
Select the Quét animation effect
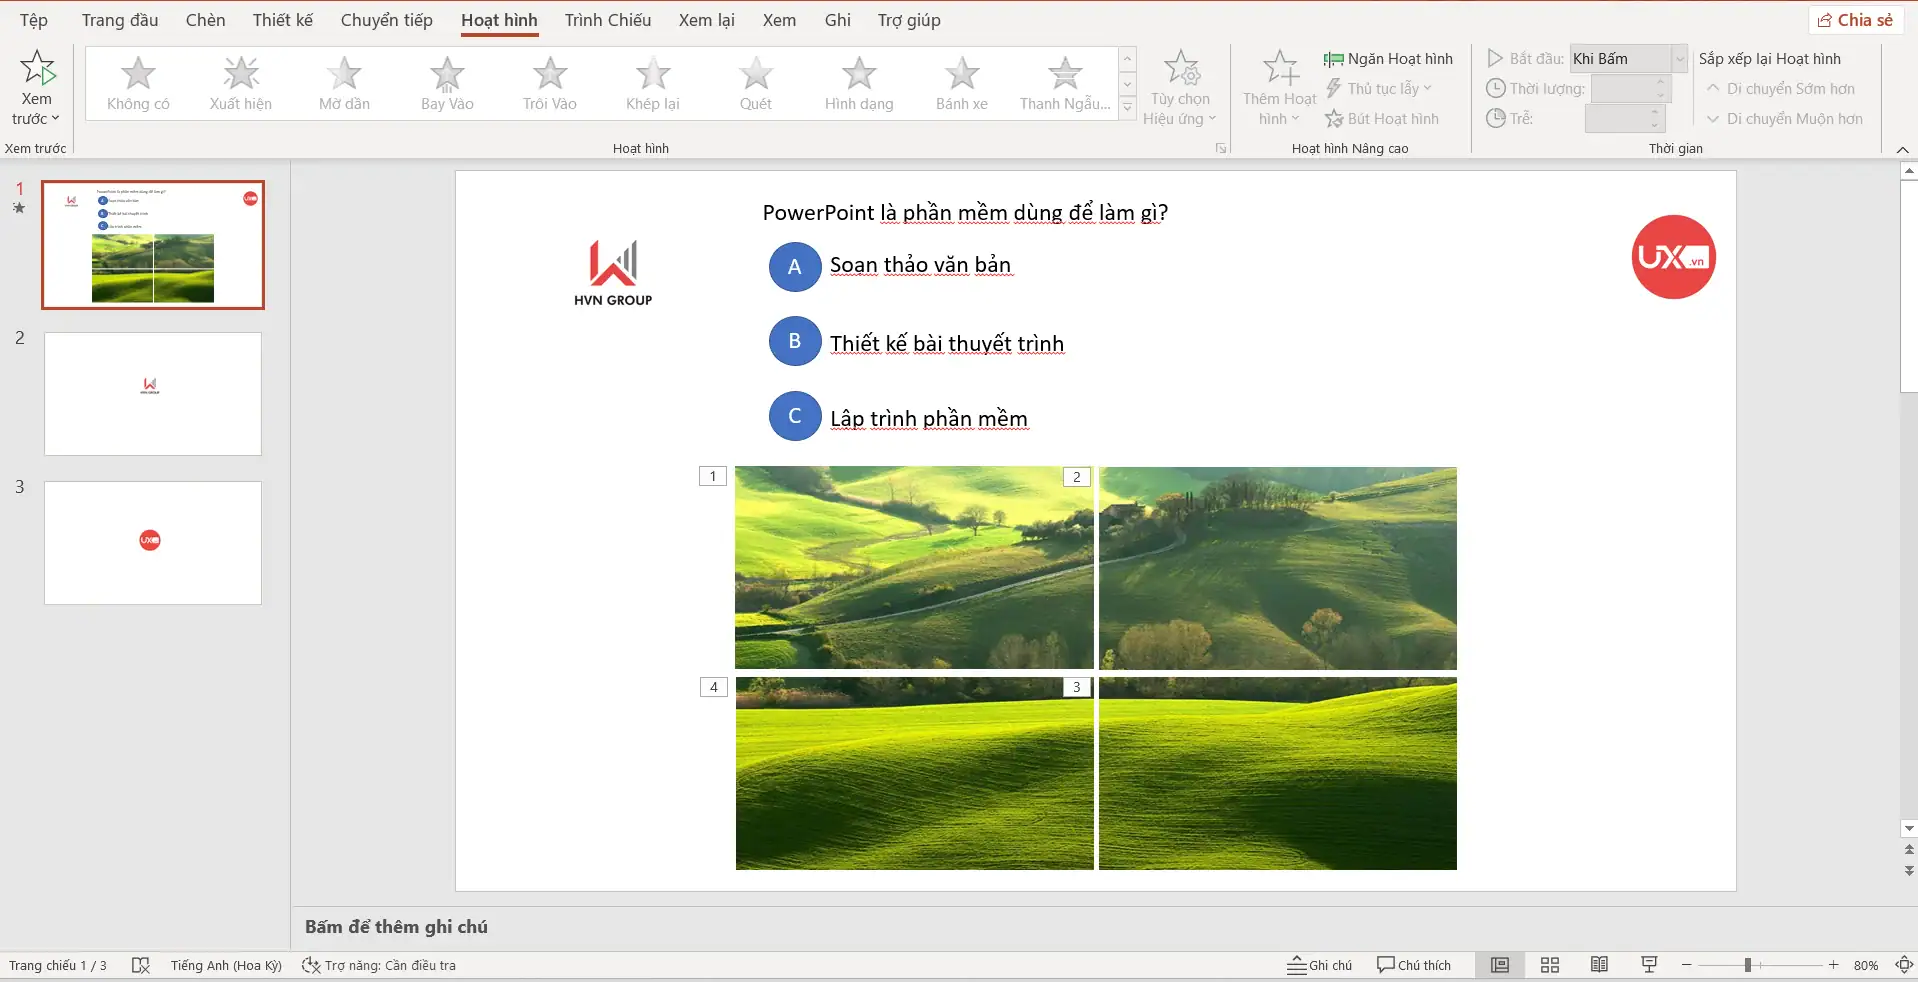[x=755, y=83]
